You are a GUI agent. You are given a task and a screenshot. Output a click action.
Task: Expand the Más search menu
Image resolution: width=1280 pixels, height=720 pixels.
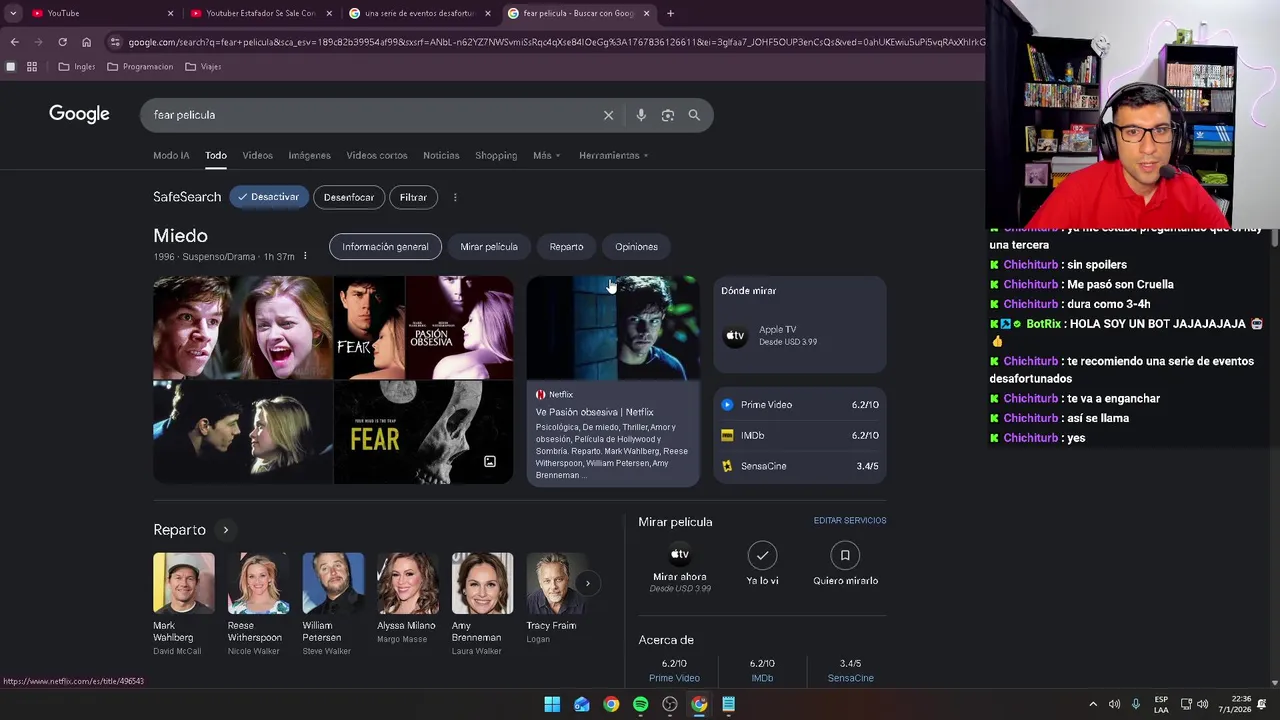(x=546, y=155)
